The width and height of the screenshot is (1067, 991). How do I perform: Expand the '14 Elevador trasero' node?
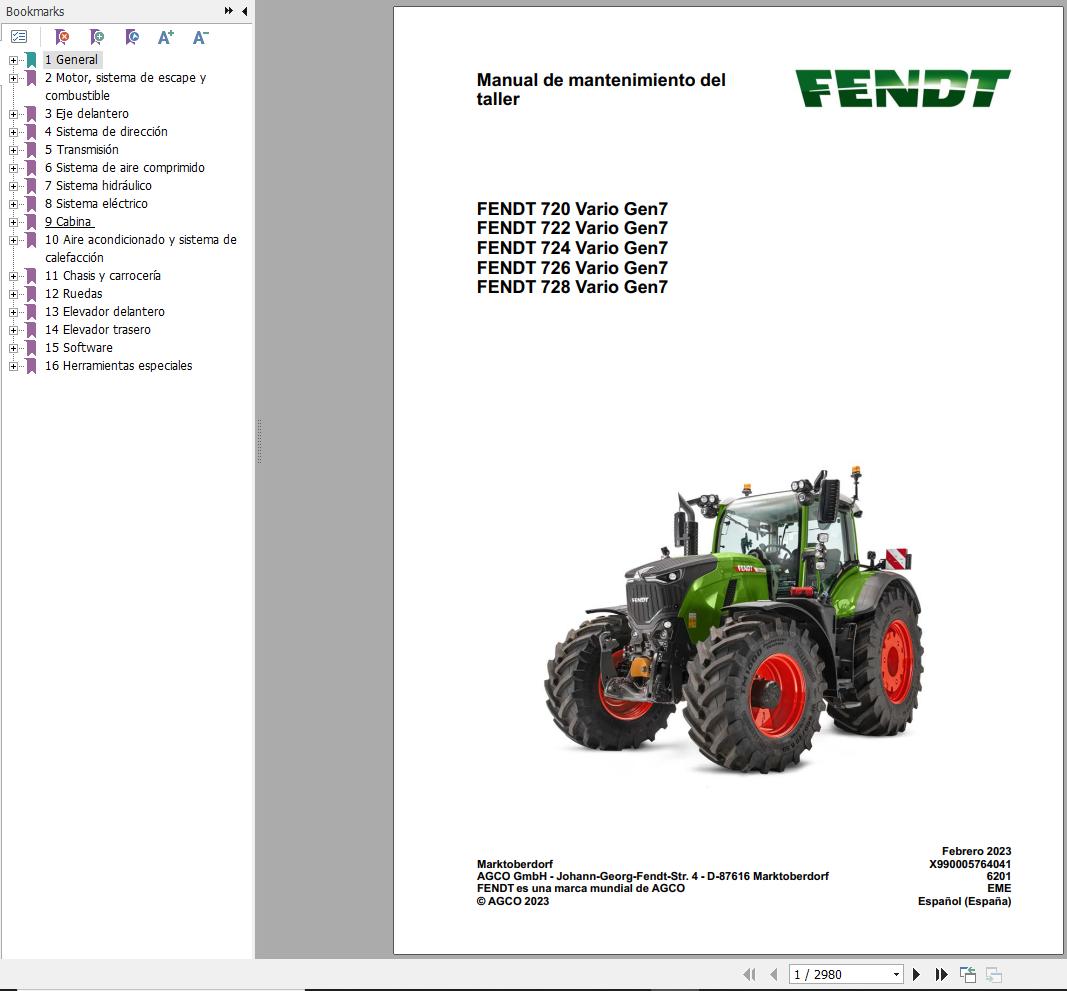point(13,331)
